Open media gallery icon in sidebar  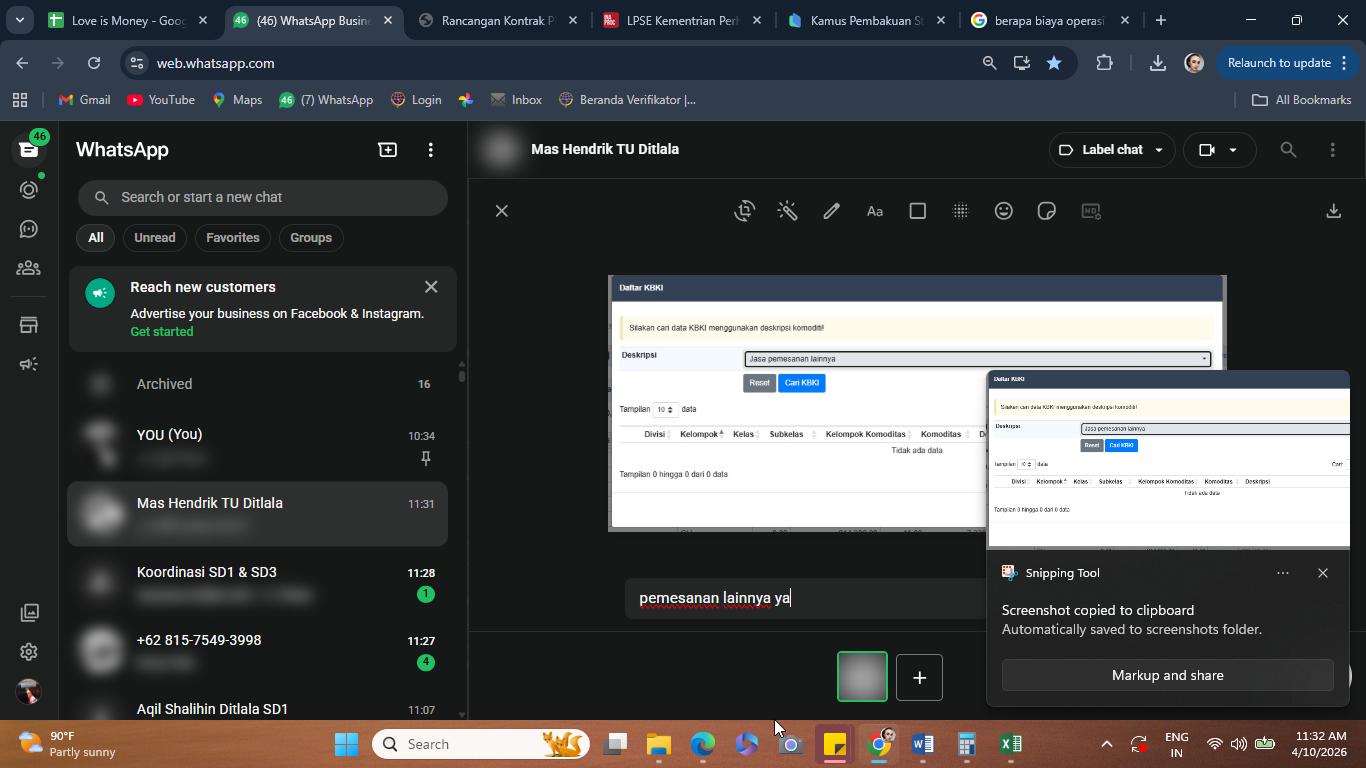click(29, 612)
